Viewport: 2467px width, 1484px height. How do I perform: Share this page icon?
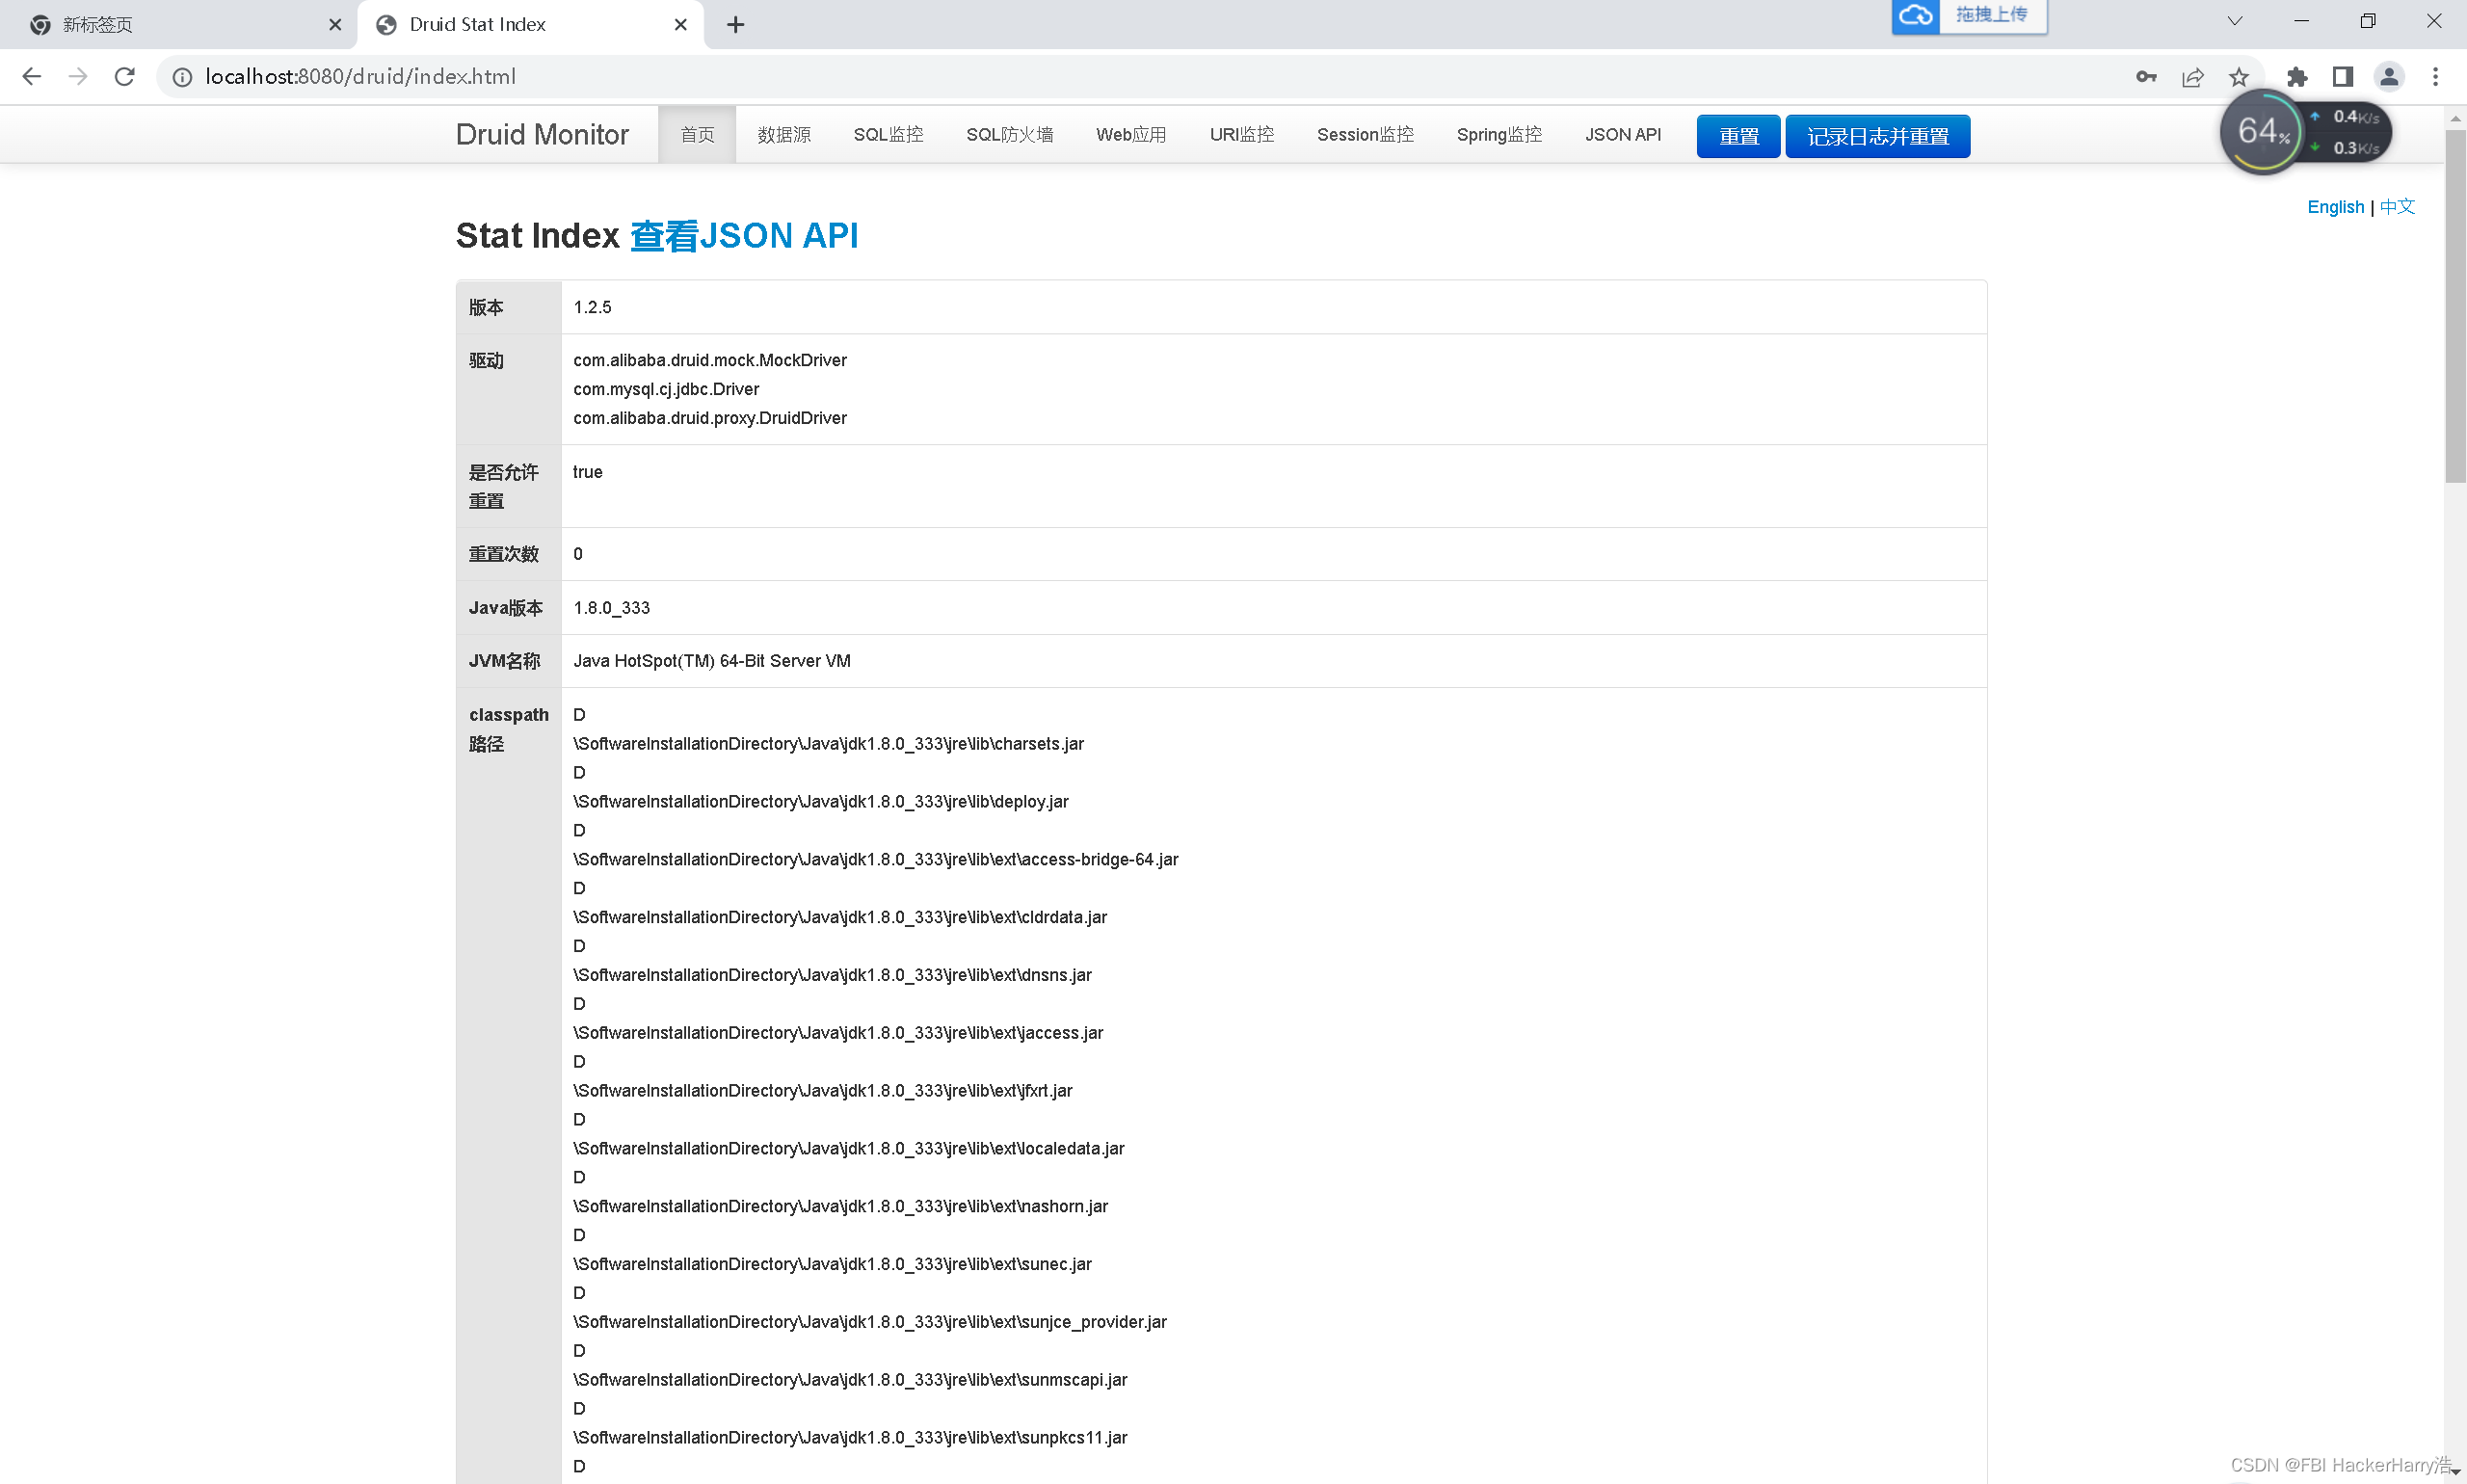[2193, 77]
